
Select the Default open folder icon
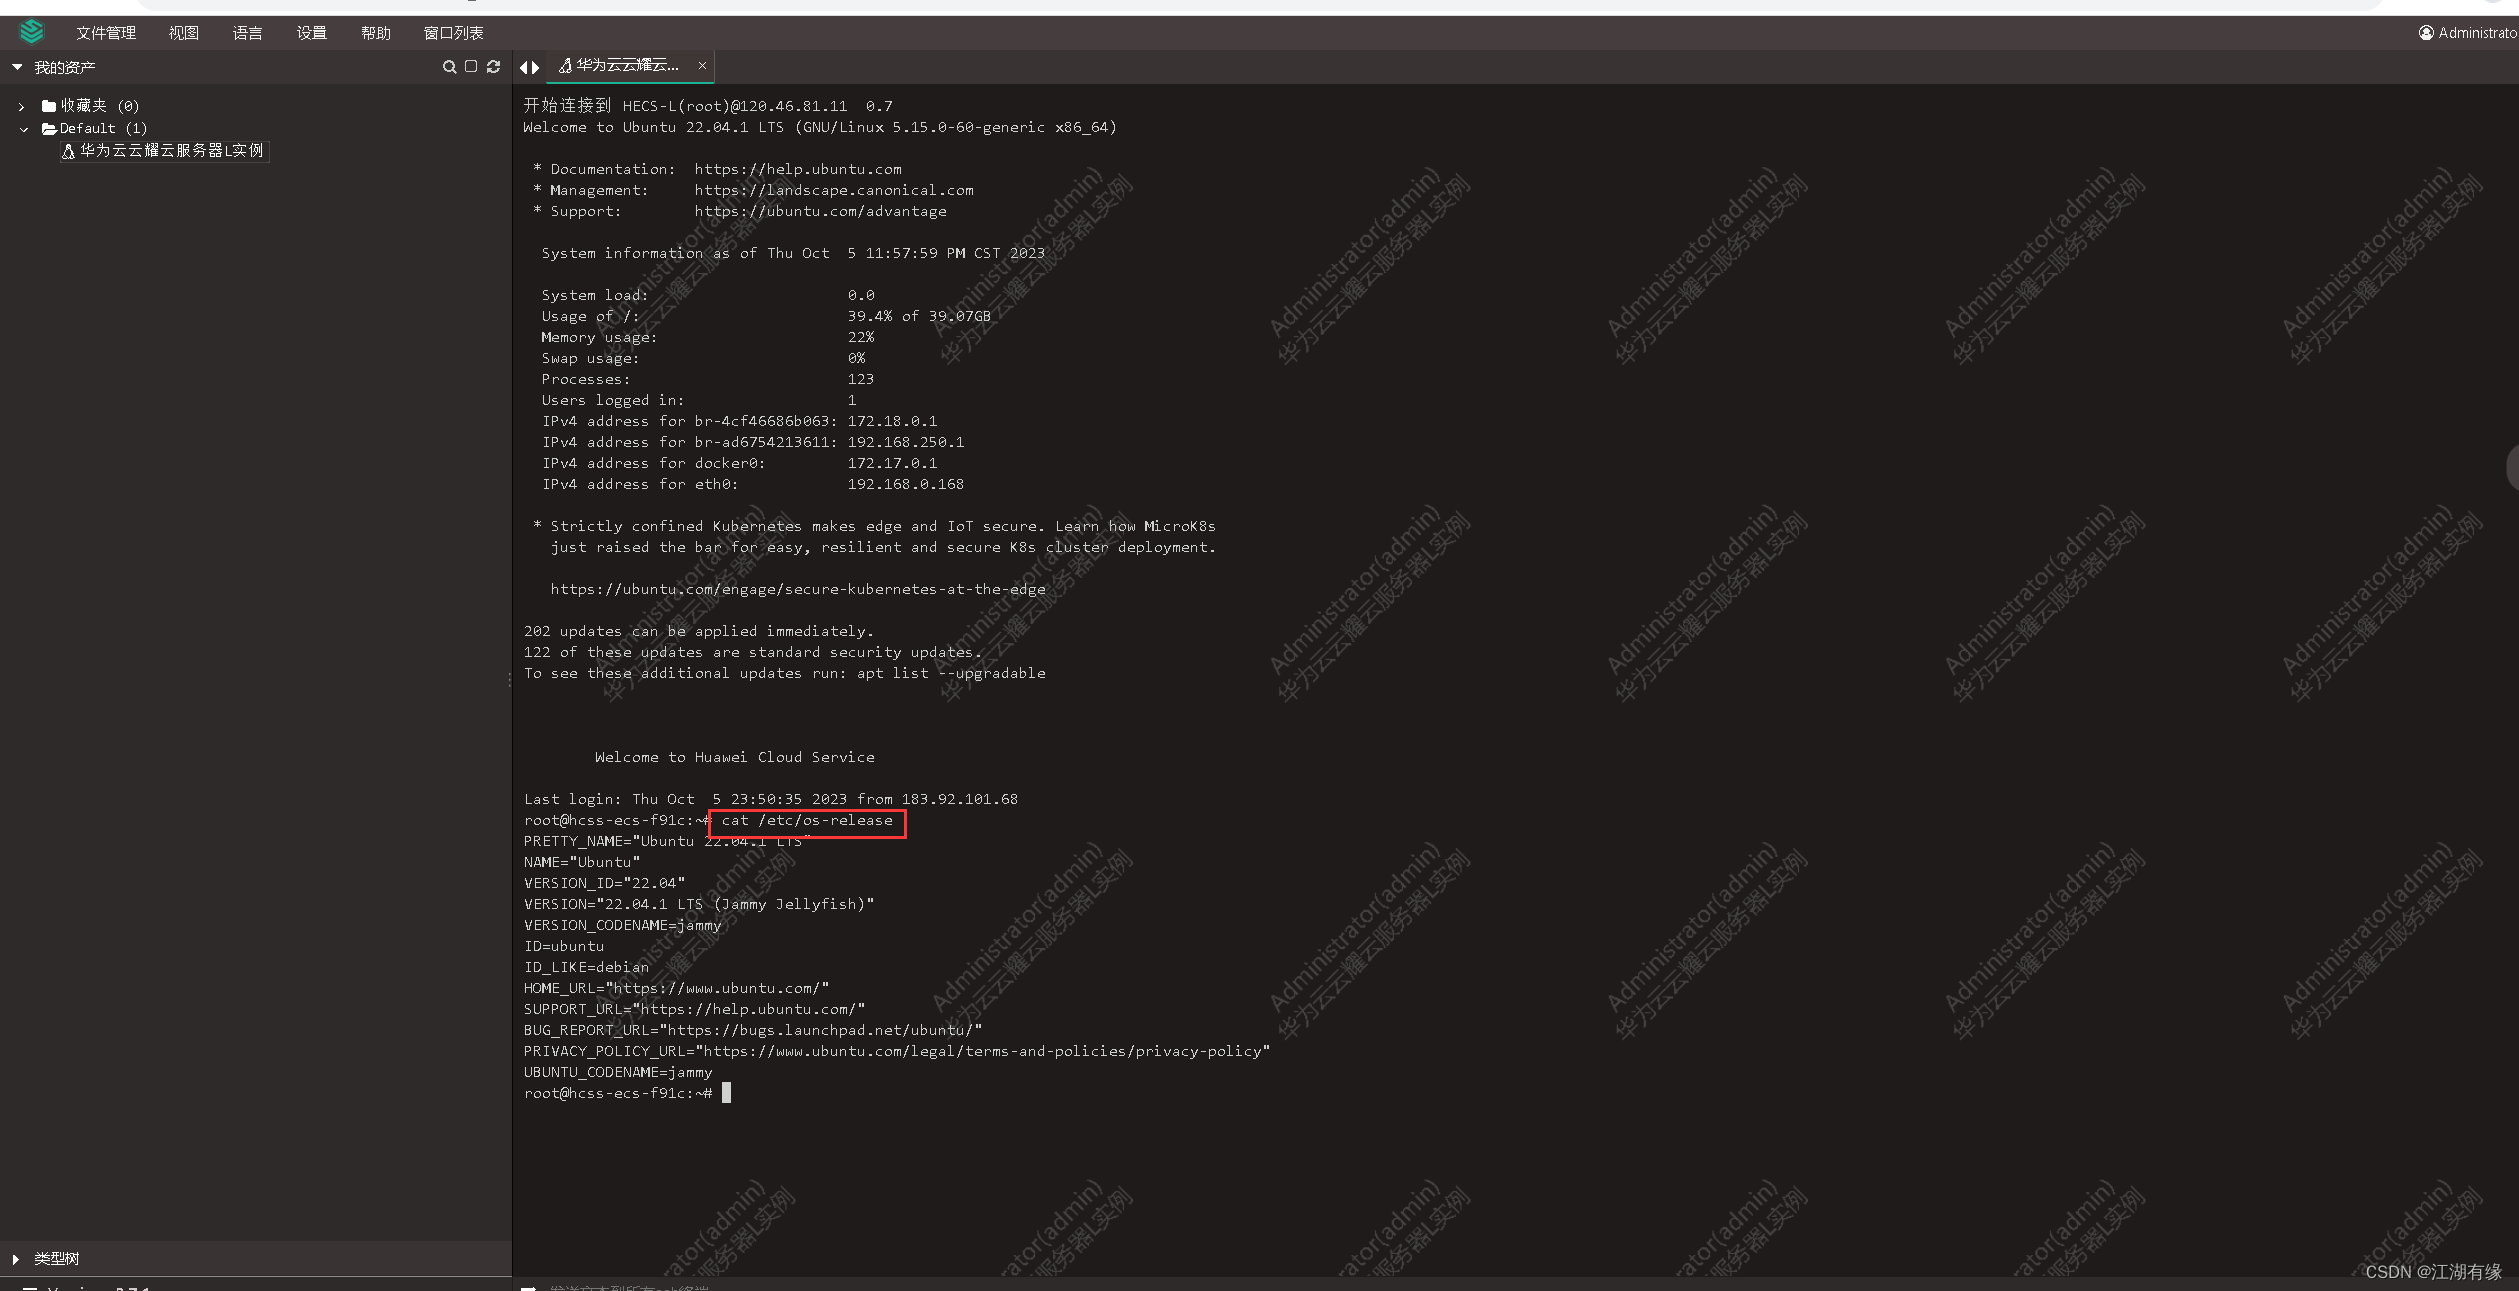49,128
